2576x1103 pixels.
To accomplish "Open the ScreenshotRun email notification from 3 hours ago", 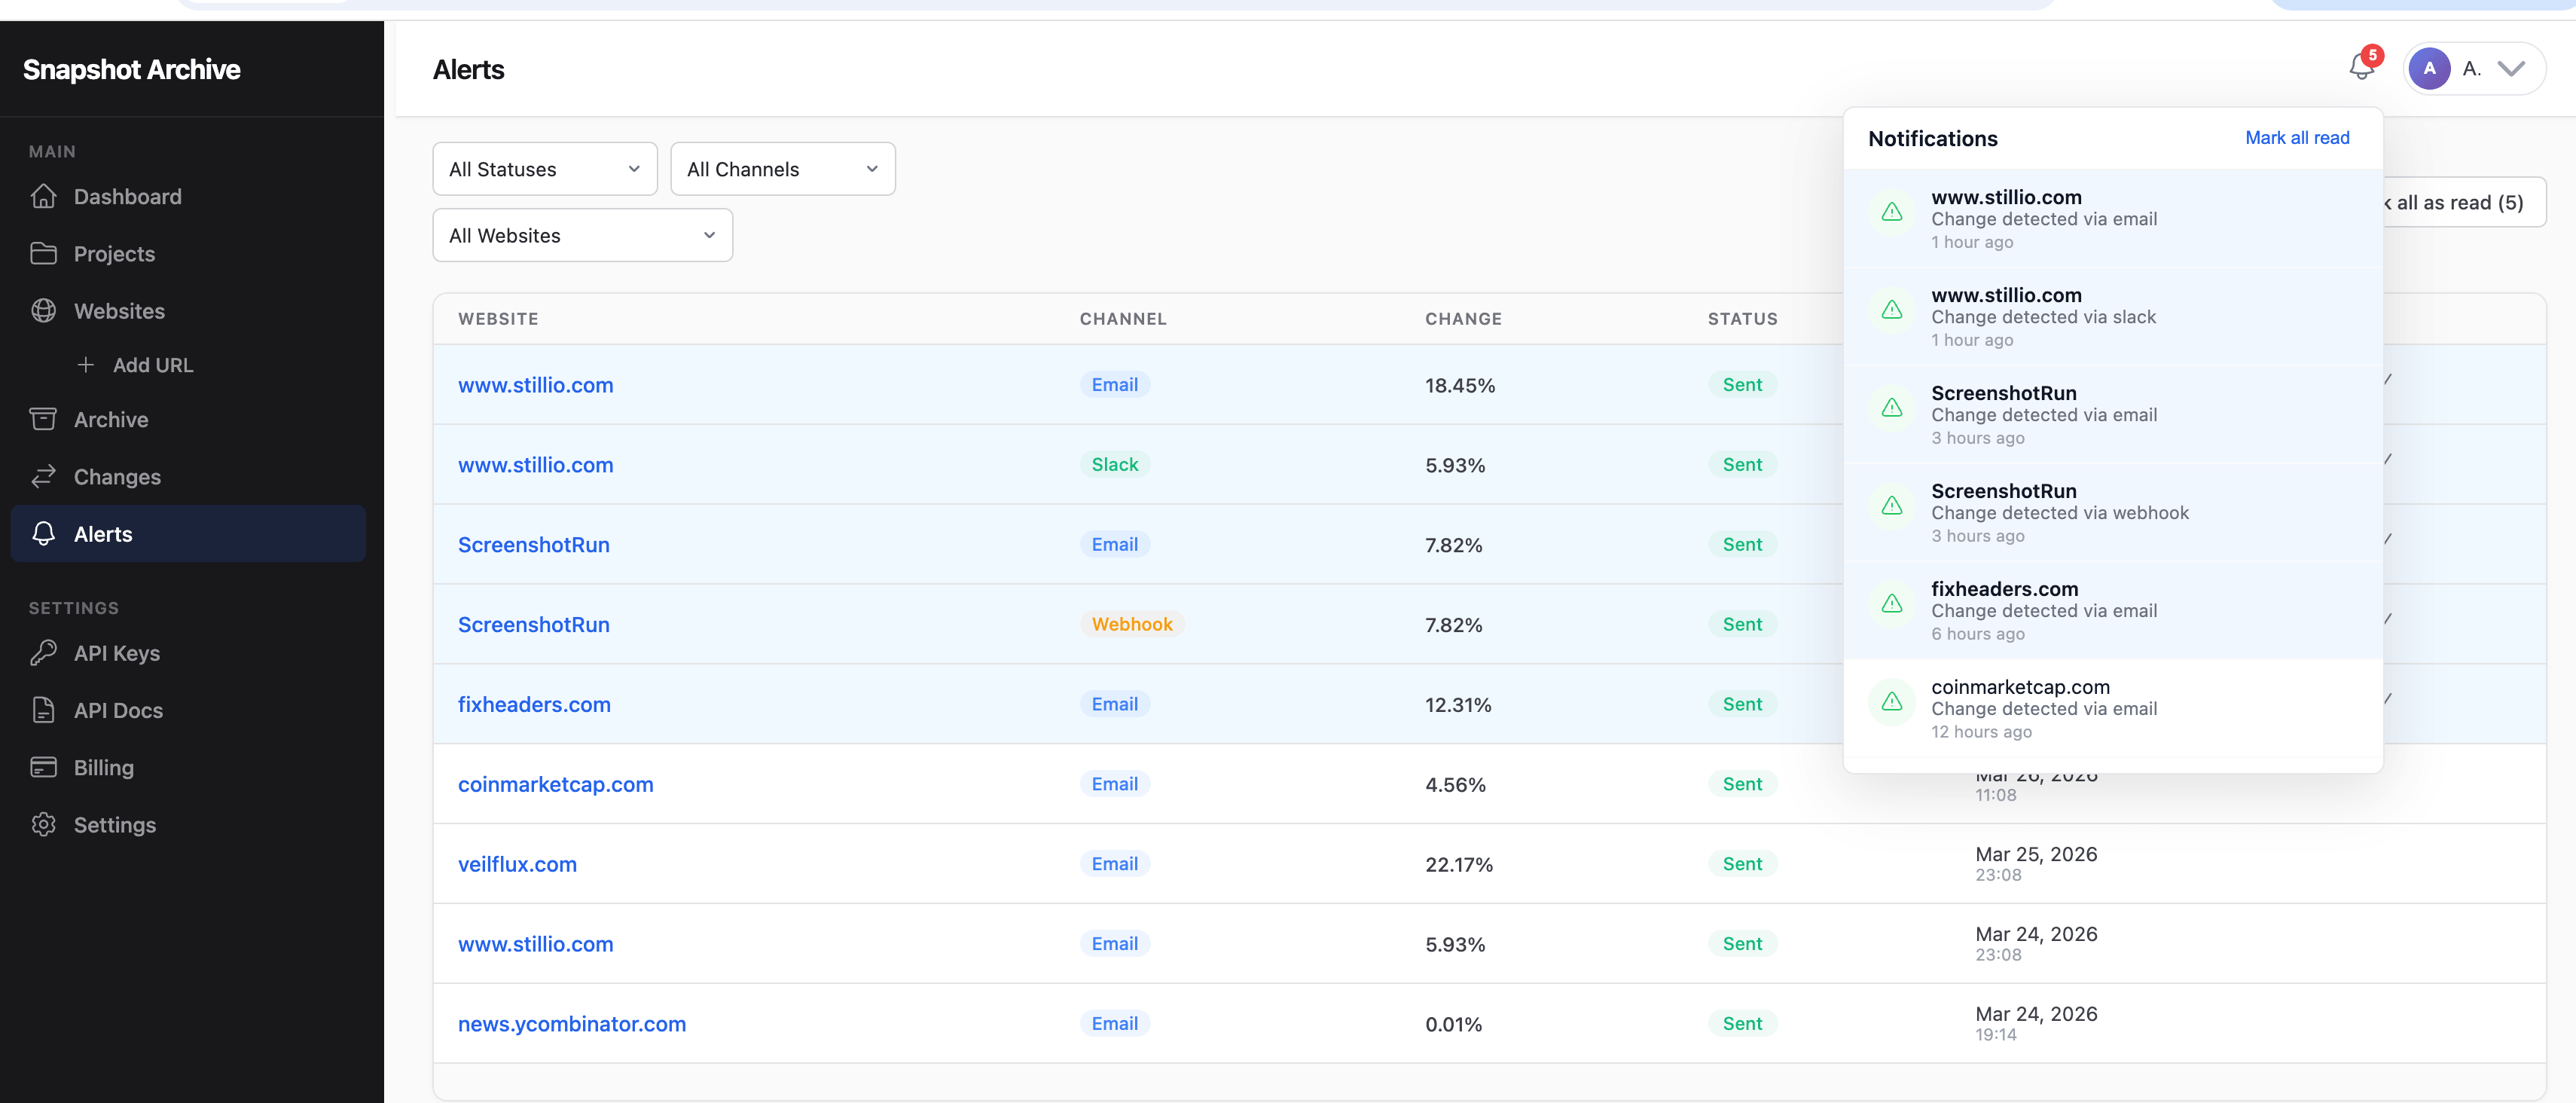I will click(2112, 414).
